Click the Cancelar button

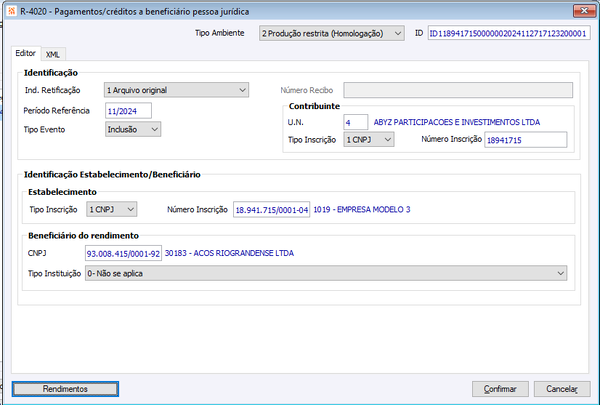point(562,389)
